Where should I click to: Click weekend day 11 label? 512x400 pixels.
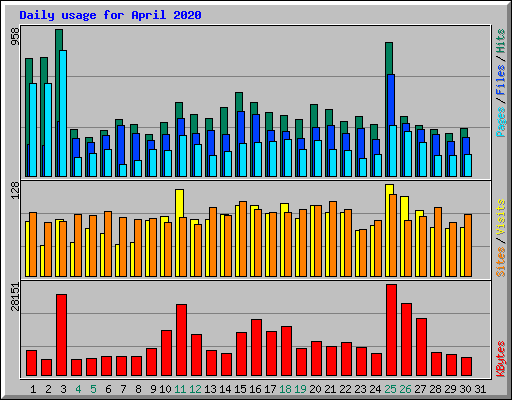coord(180,389)
